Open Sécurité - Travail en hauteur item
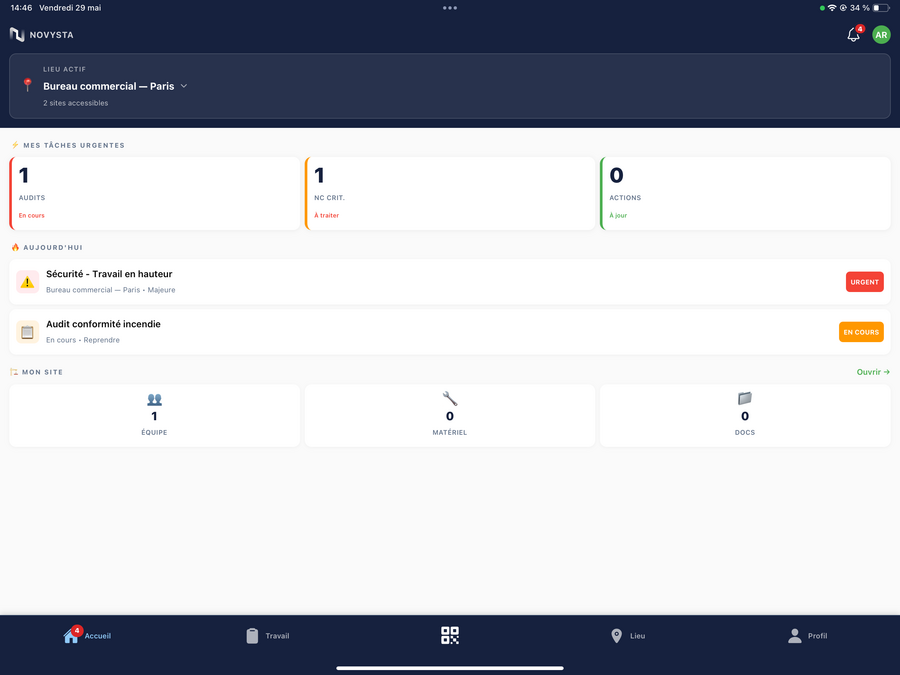This screenshot has height=675, width=900. [449, 282]
